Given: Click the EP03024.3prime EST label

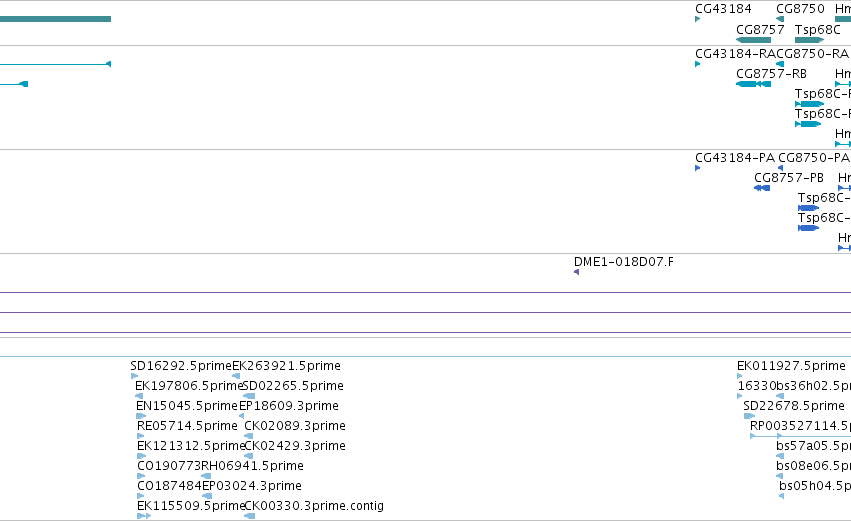Looking at the screenshot, I should [x=252, y=486].
